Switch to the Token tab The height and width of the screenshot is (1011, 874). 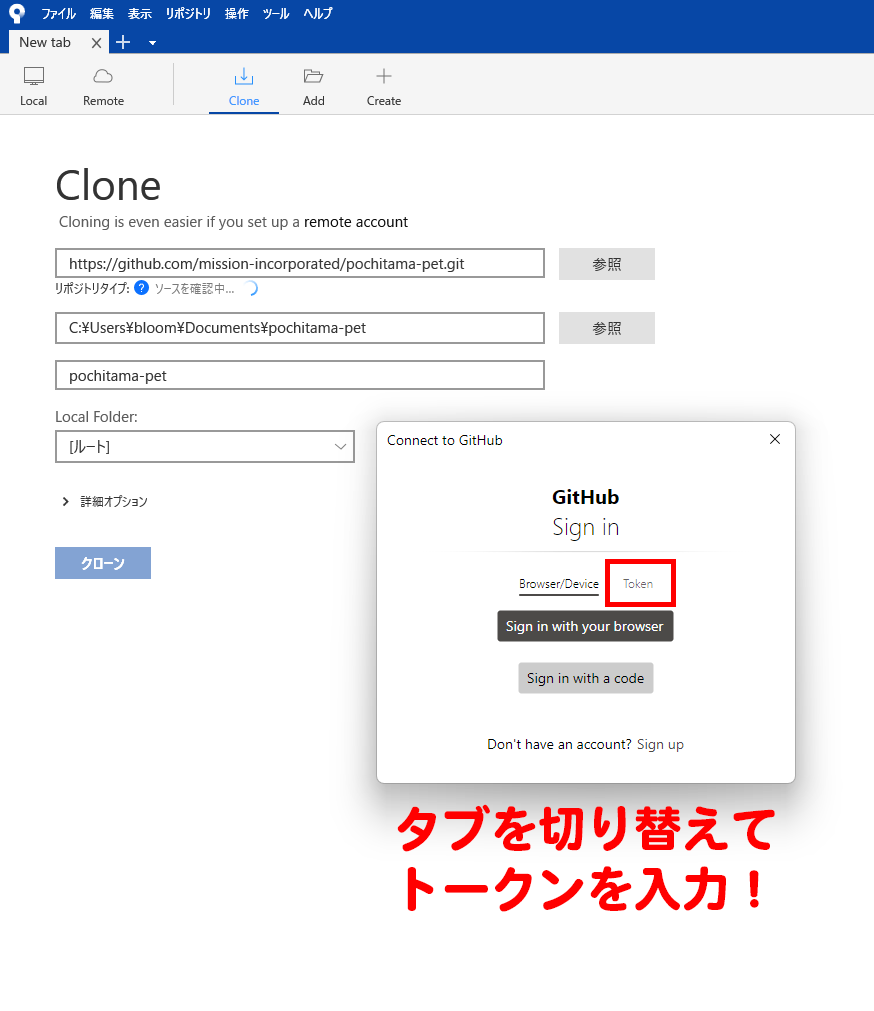point(638,584)
